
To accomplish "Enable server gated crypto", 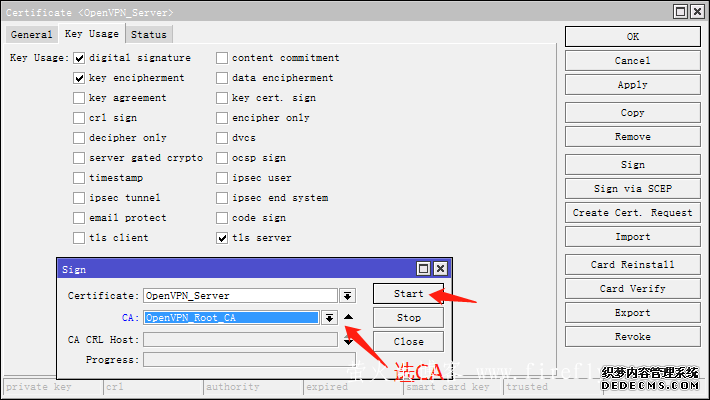I will (x=79, y=158).
